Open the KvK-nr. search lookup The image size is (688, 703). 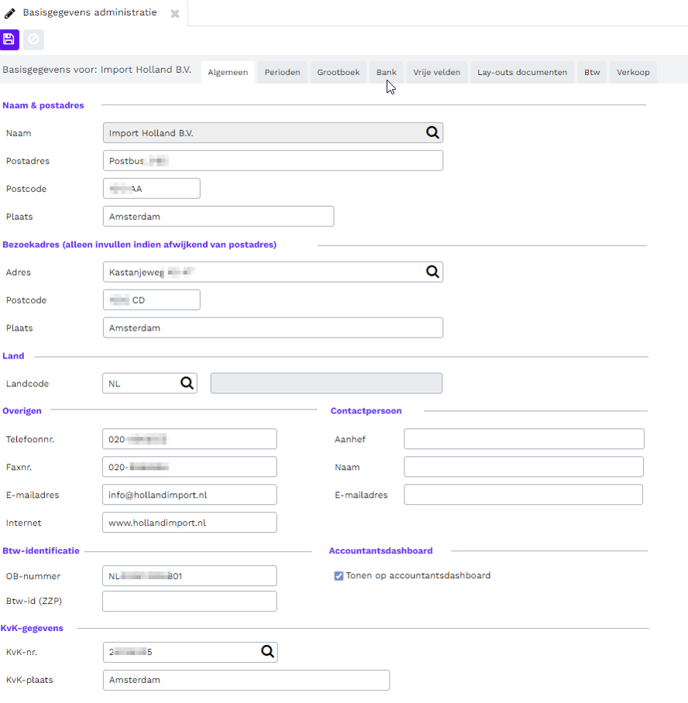point(268,651)
